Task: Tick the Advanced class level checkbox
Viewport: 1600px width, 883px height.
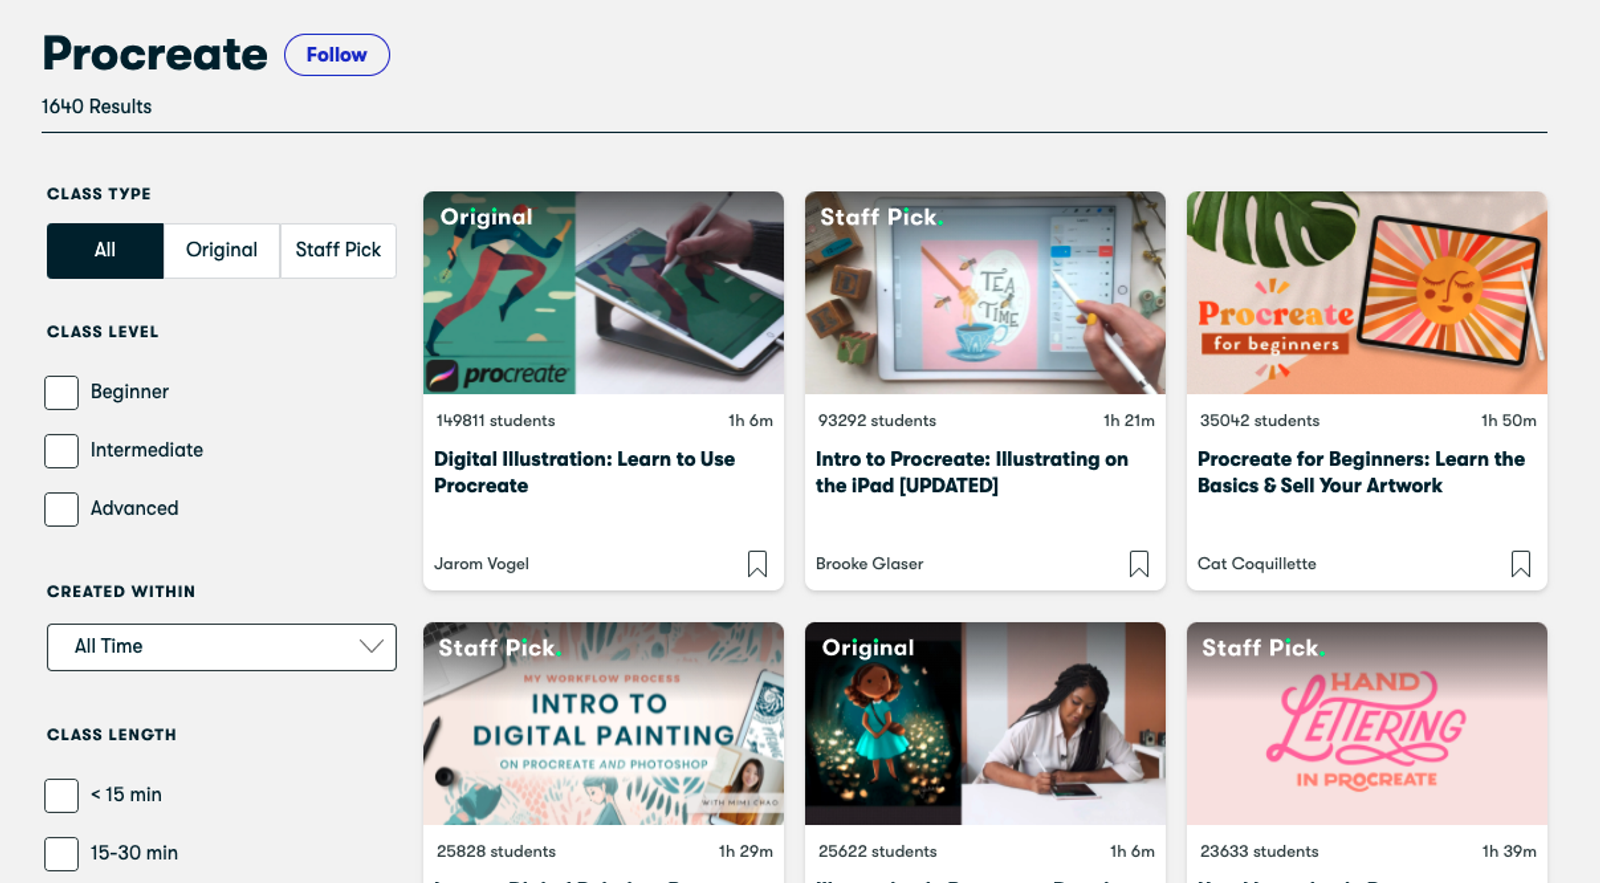Action: [x=62, y=509]
